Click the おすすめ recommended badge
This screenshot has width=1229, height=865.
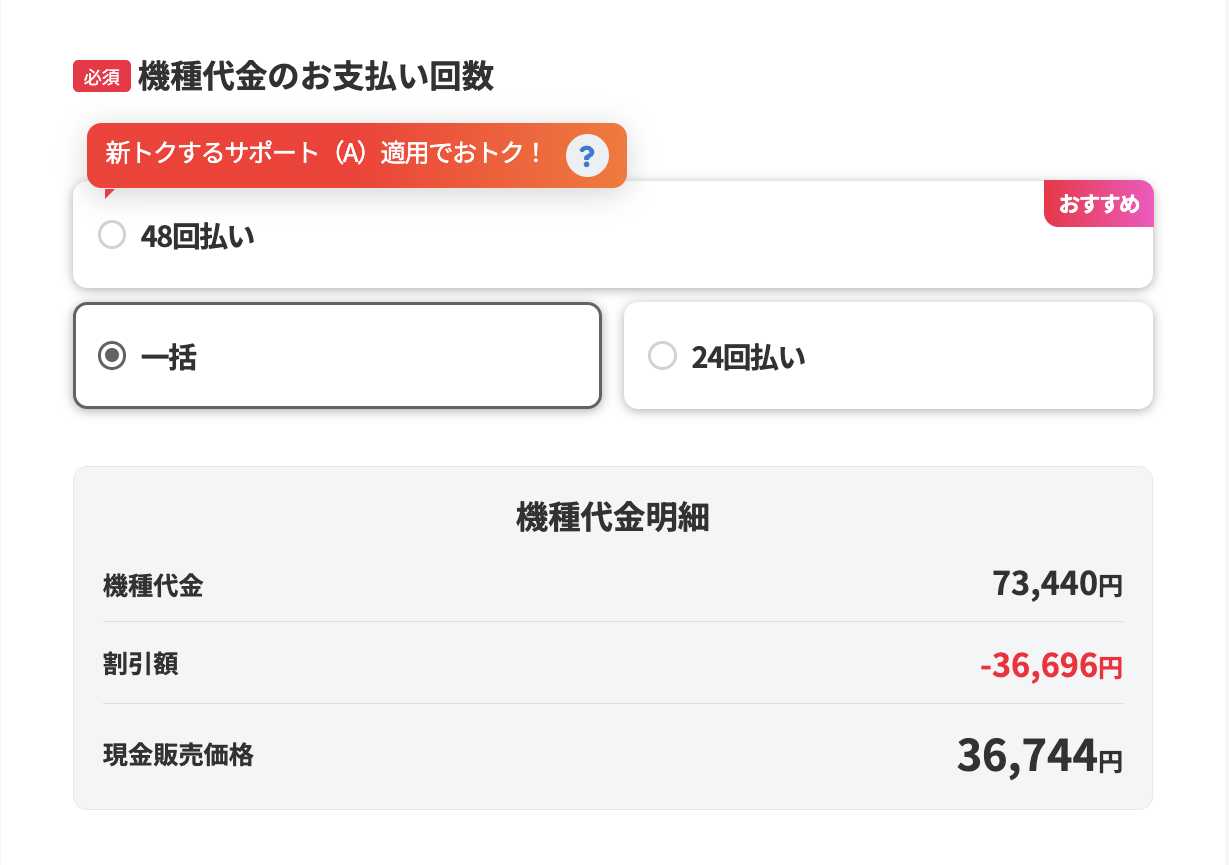(x=1099, y=204)
